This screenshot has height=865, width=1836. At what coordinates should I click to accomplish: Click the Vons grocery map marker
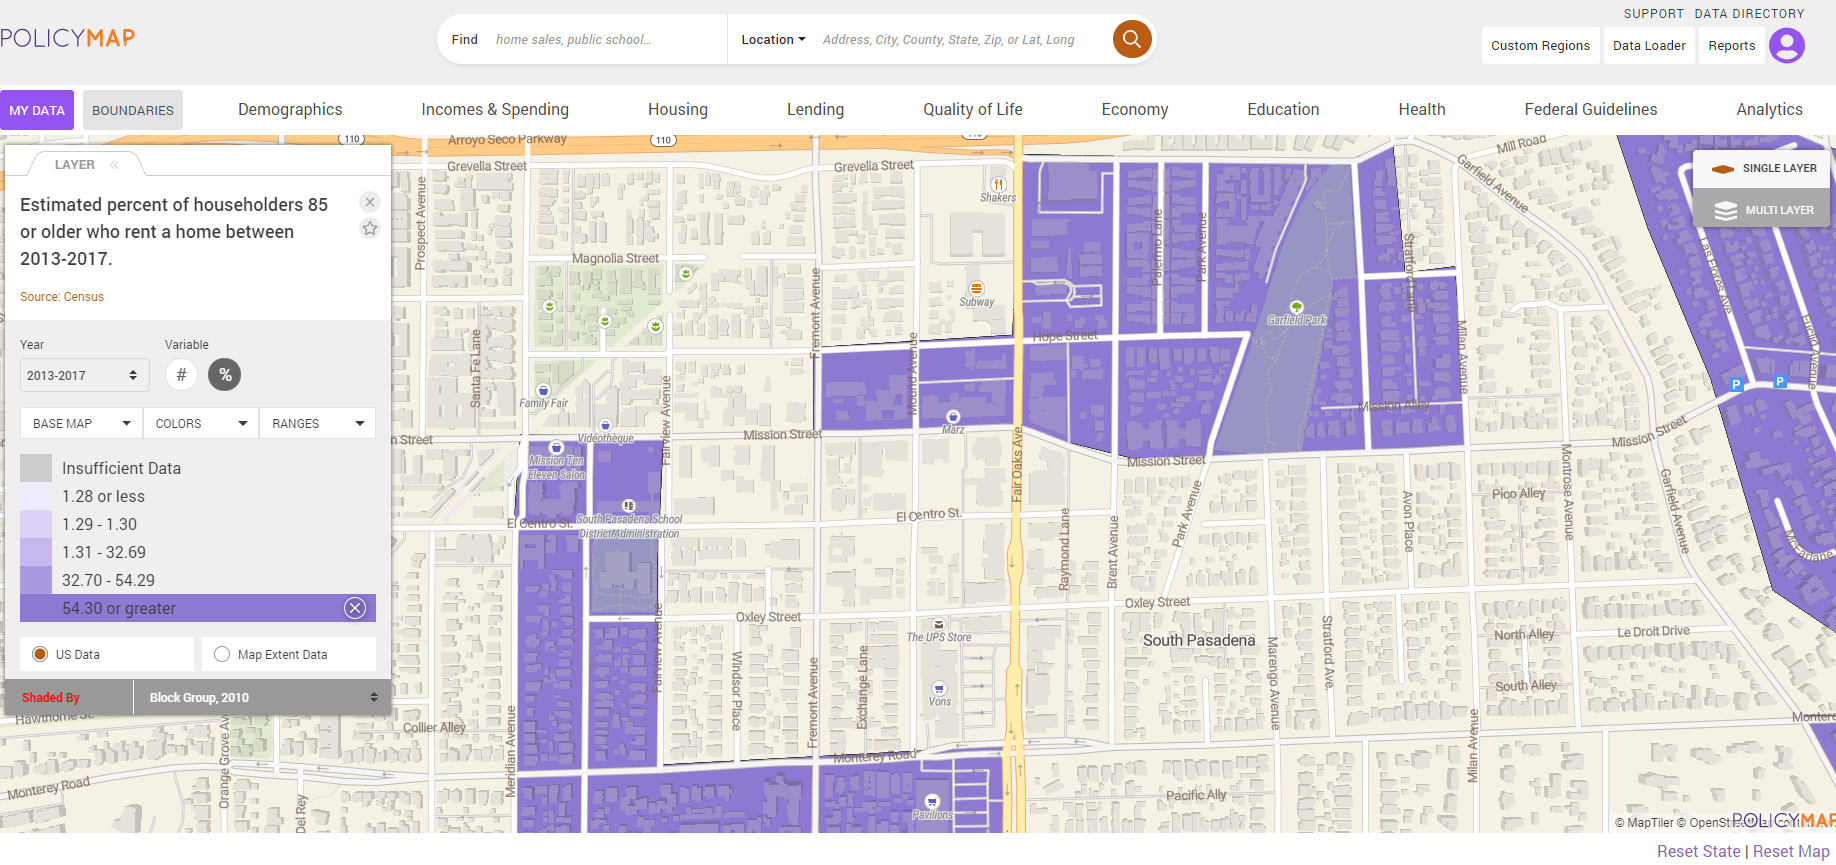939,688
